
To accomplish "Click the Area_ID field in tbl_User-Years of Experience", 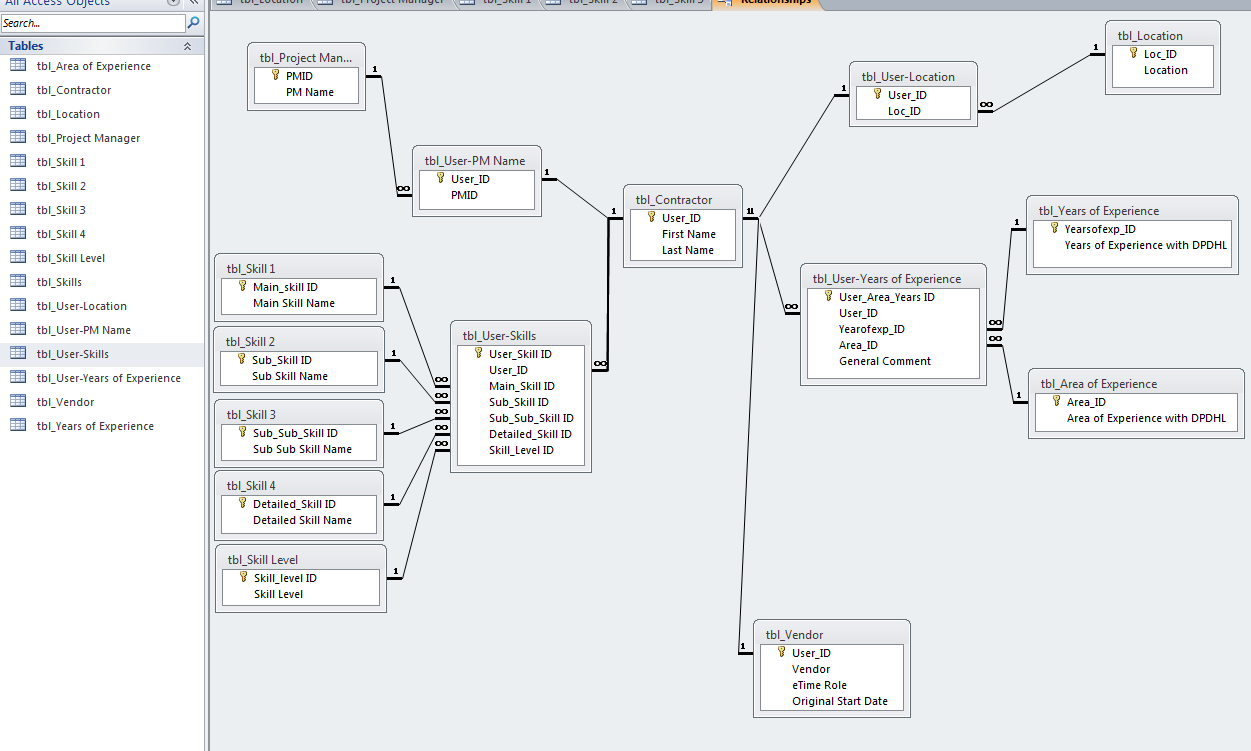I will [x=858, y=345].
